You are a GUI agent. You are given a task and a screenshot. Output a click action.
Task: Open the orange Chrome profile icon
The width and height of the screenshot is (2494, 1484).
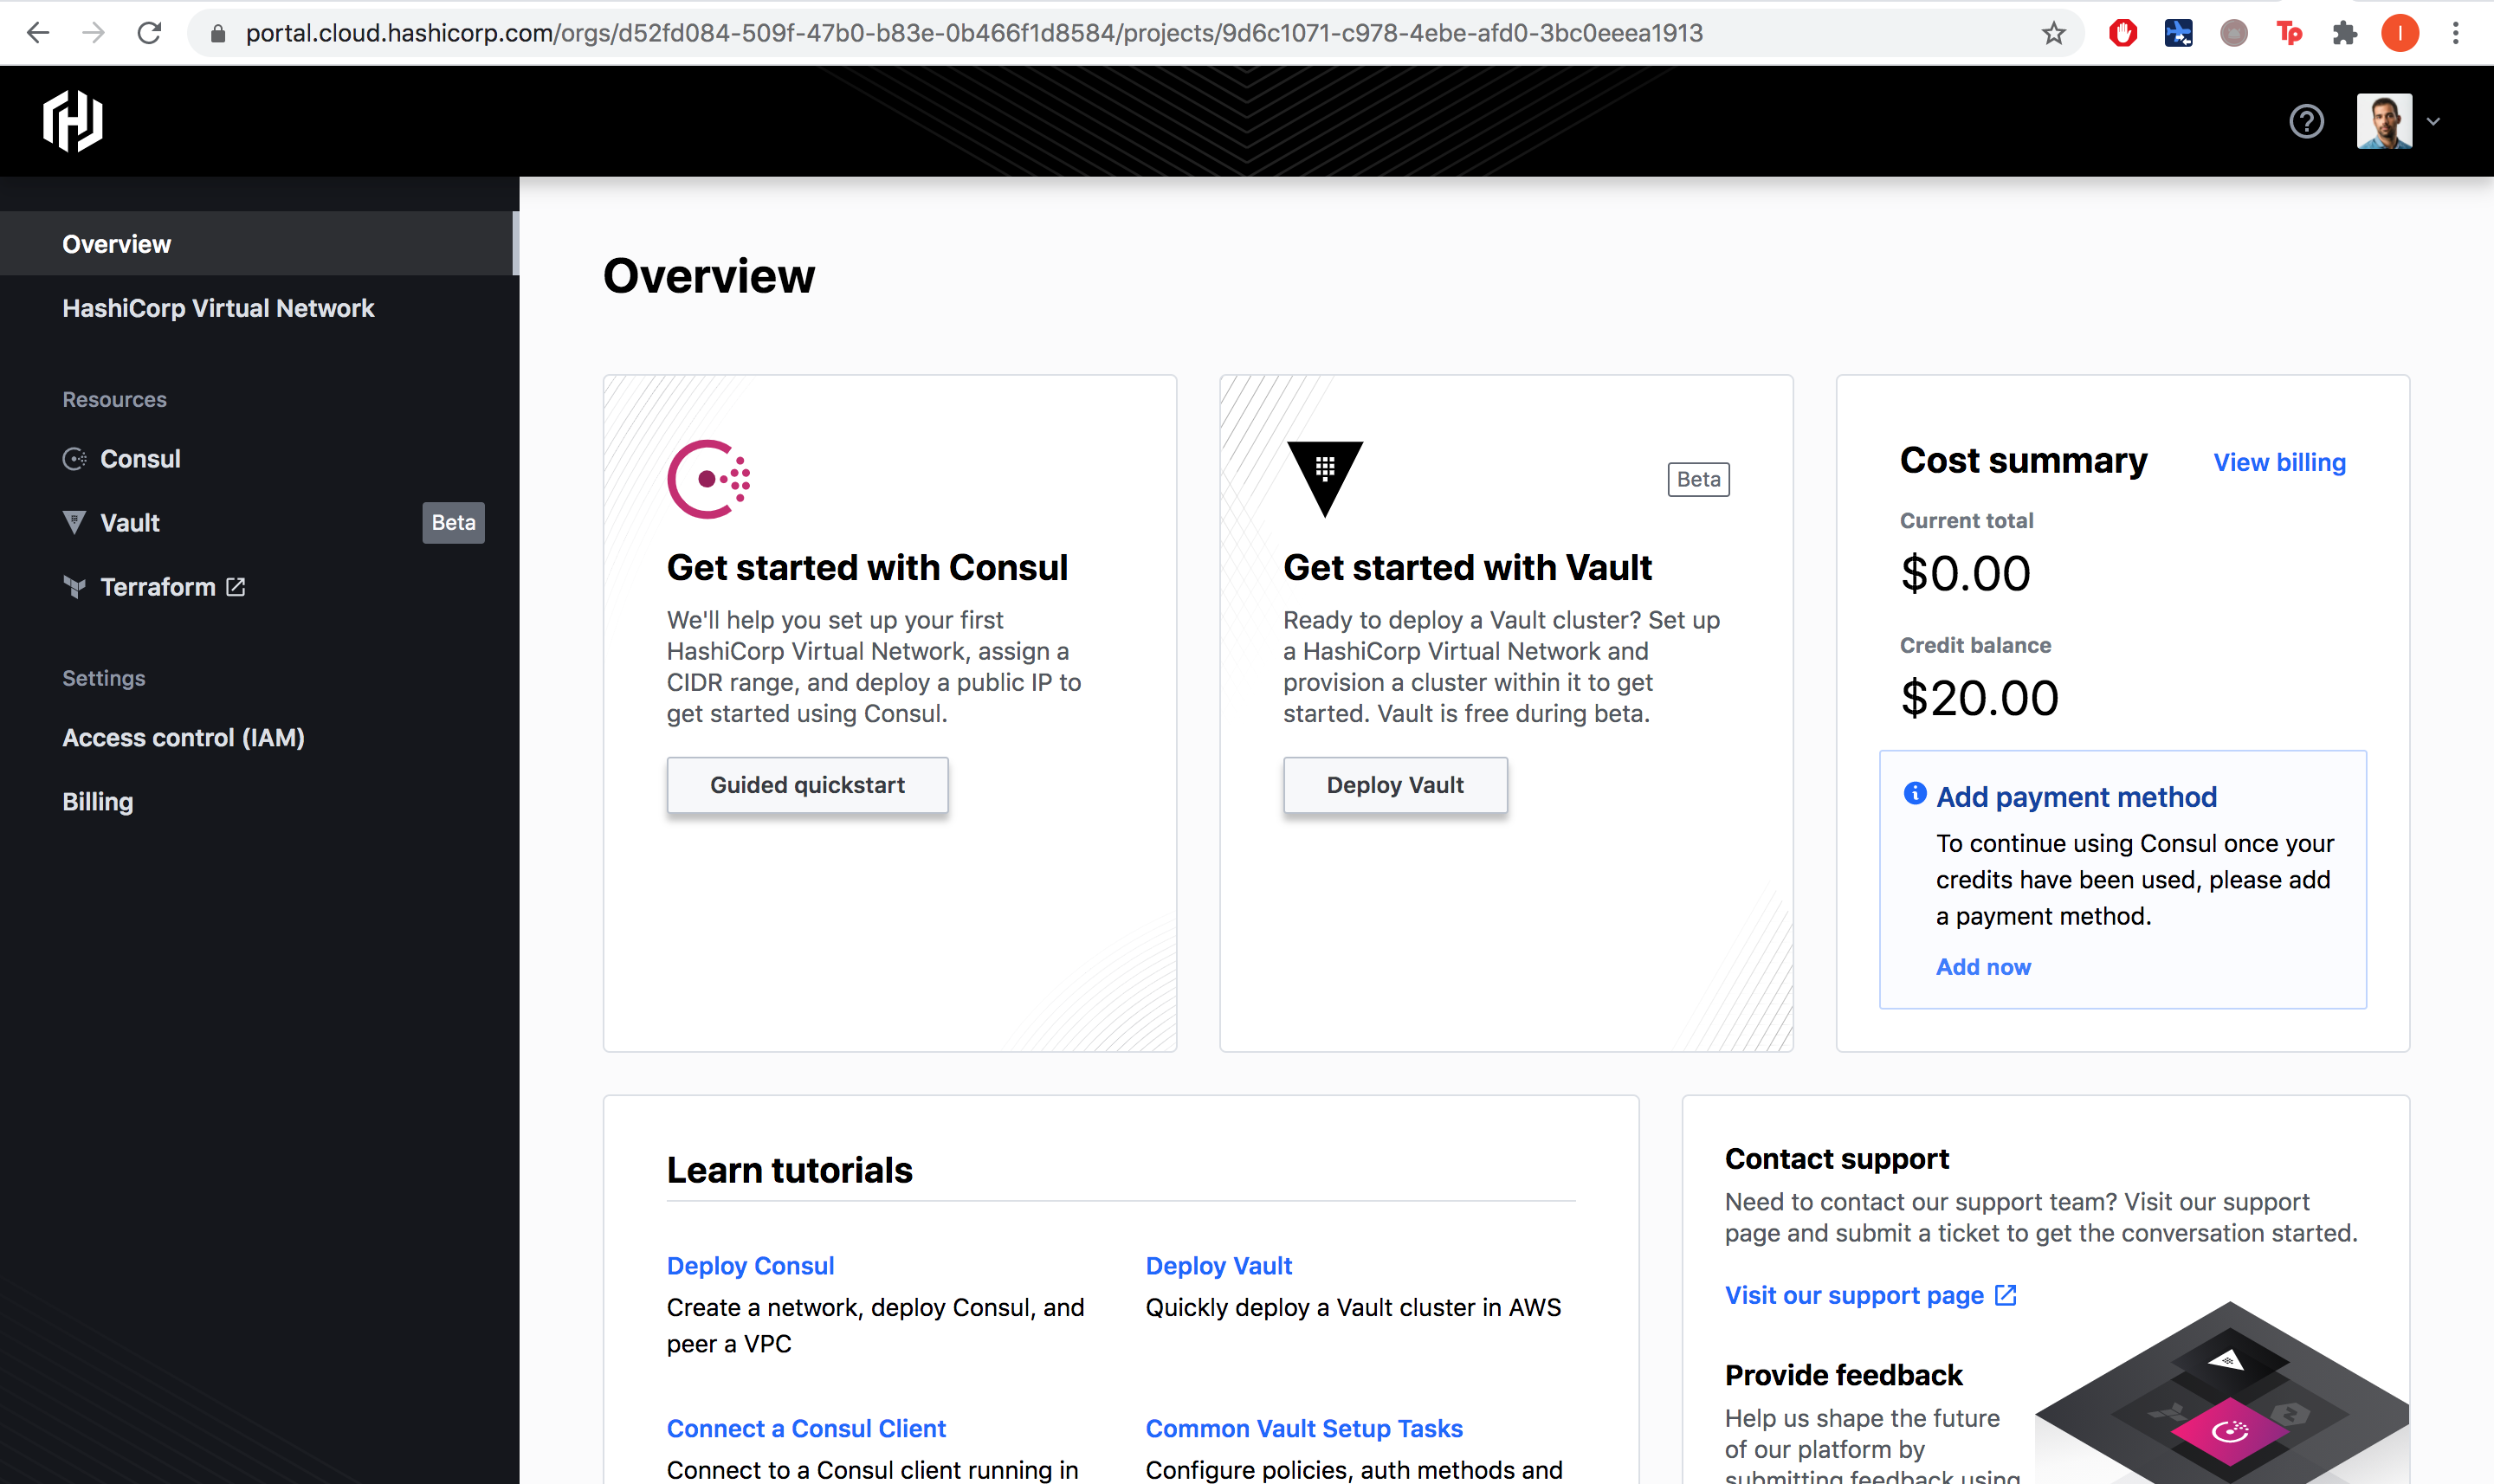tap(2400, 33)
